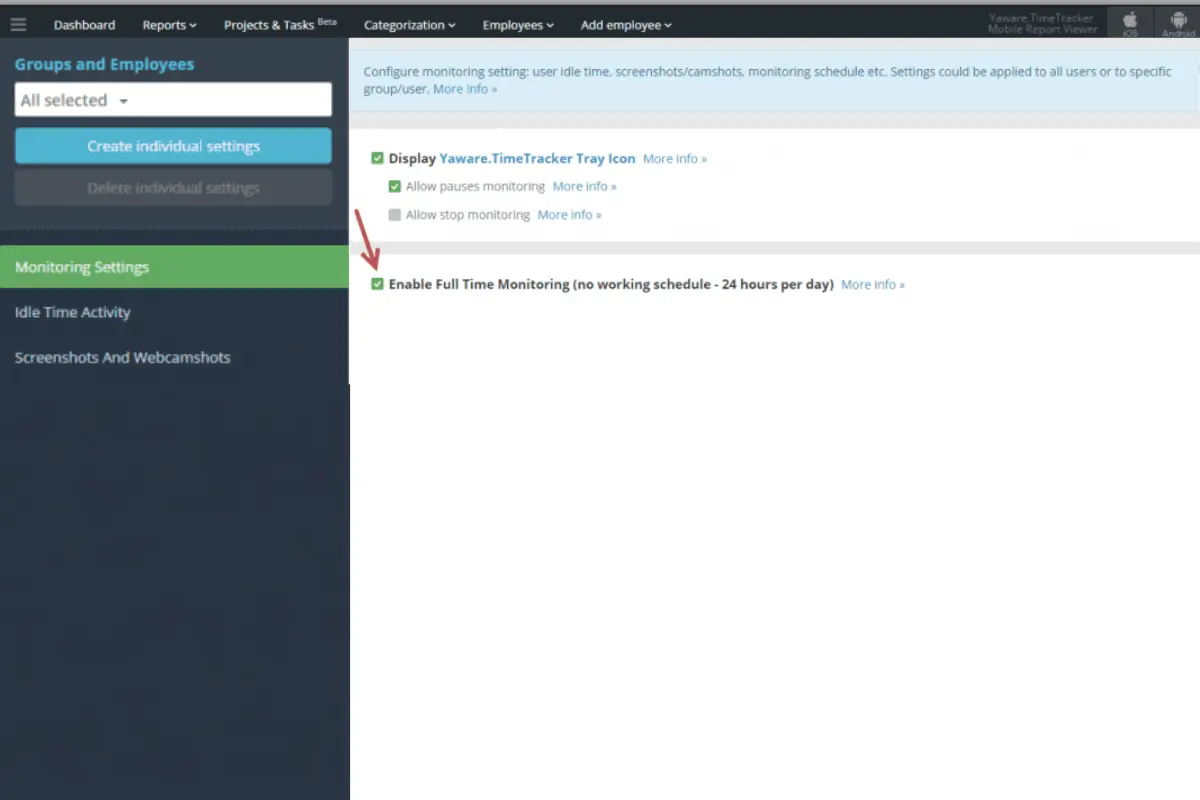Go to the Dashboard
1200x800 pixels.
tap(84, 24)
